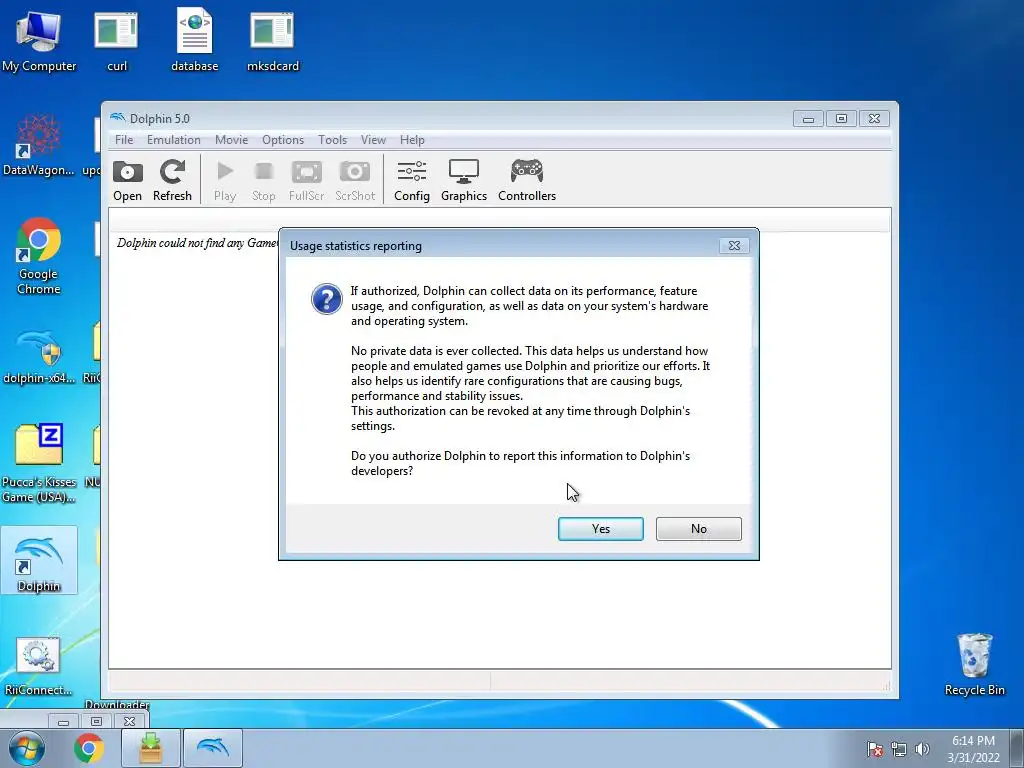Image resolution: width=1024 pixels, height=768 pixels.
Task: Open the Help menu
Action: pyautogui.click(x=412, y=140)
